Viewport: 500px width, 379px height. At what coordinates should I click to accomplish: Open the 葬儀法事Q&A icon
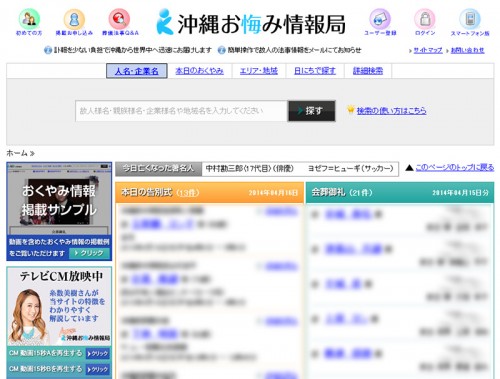(120, 22)
